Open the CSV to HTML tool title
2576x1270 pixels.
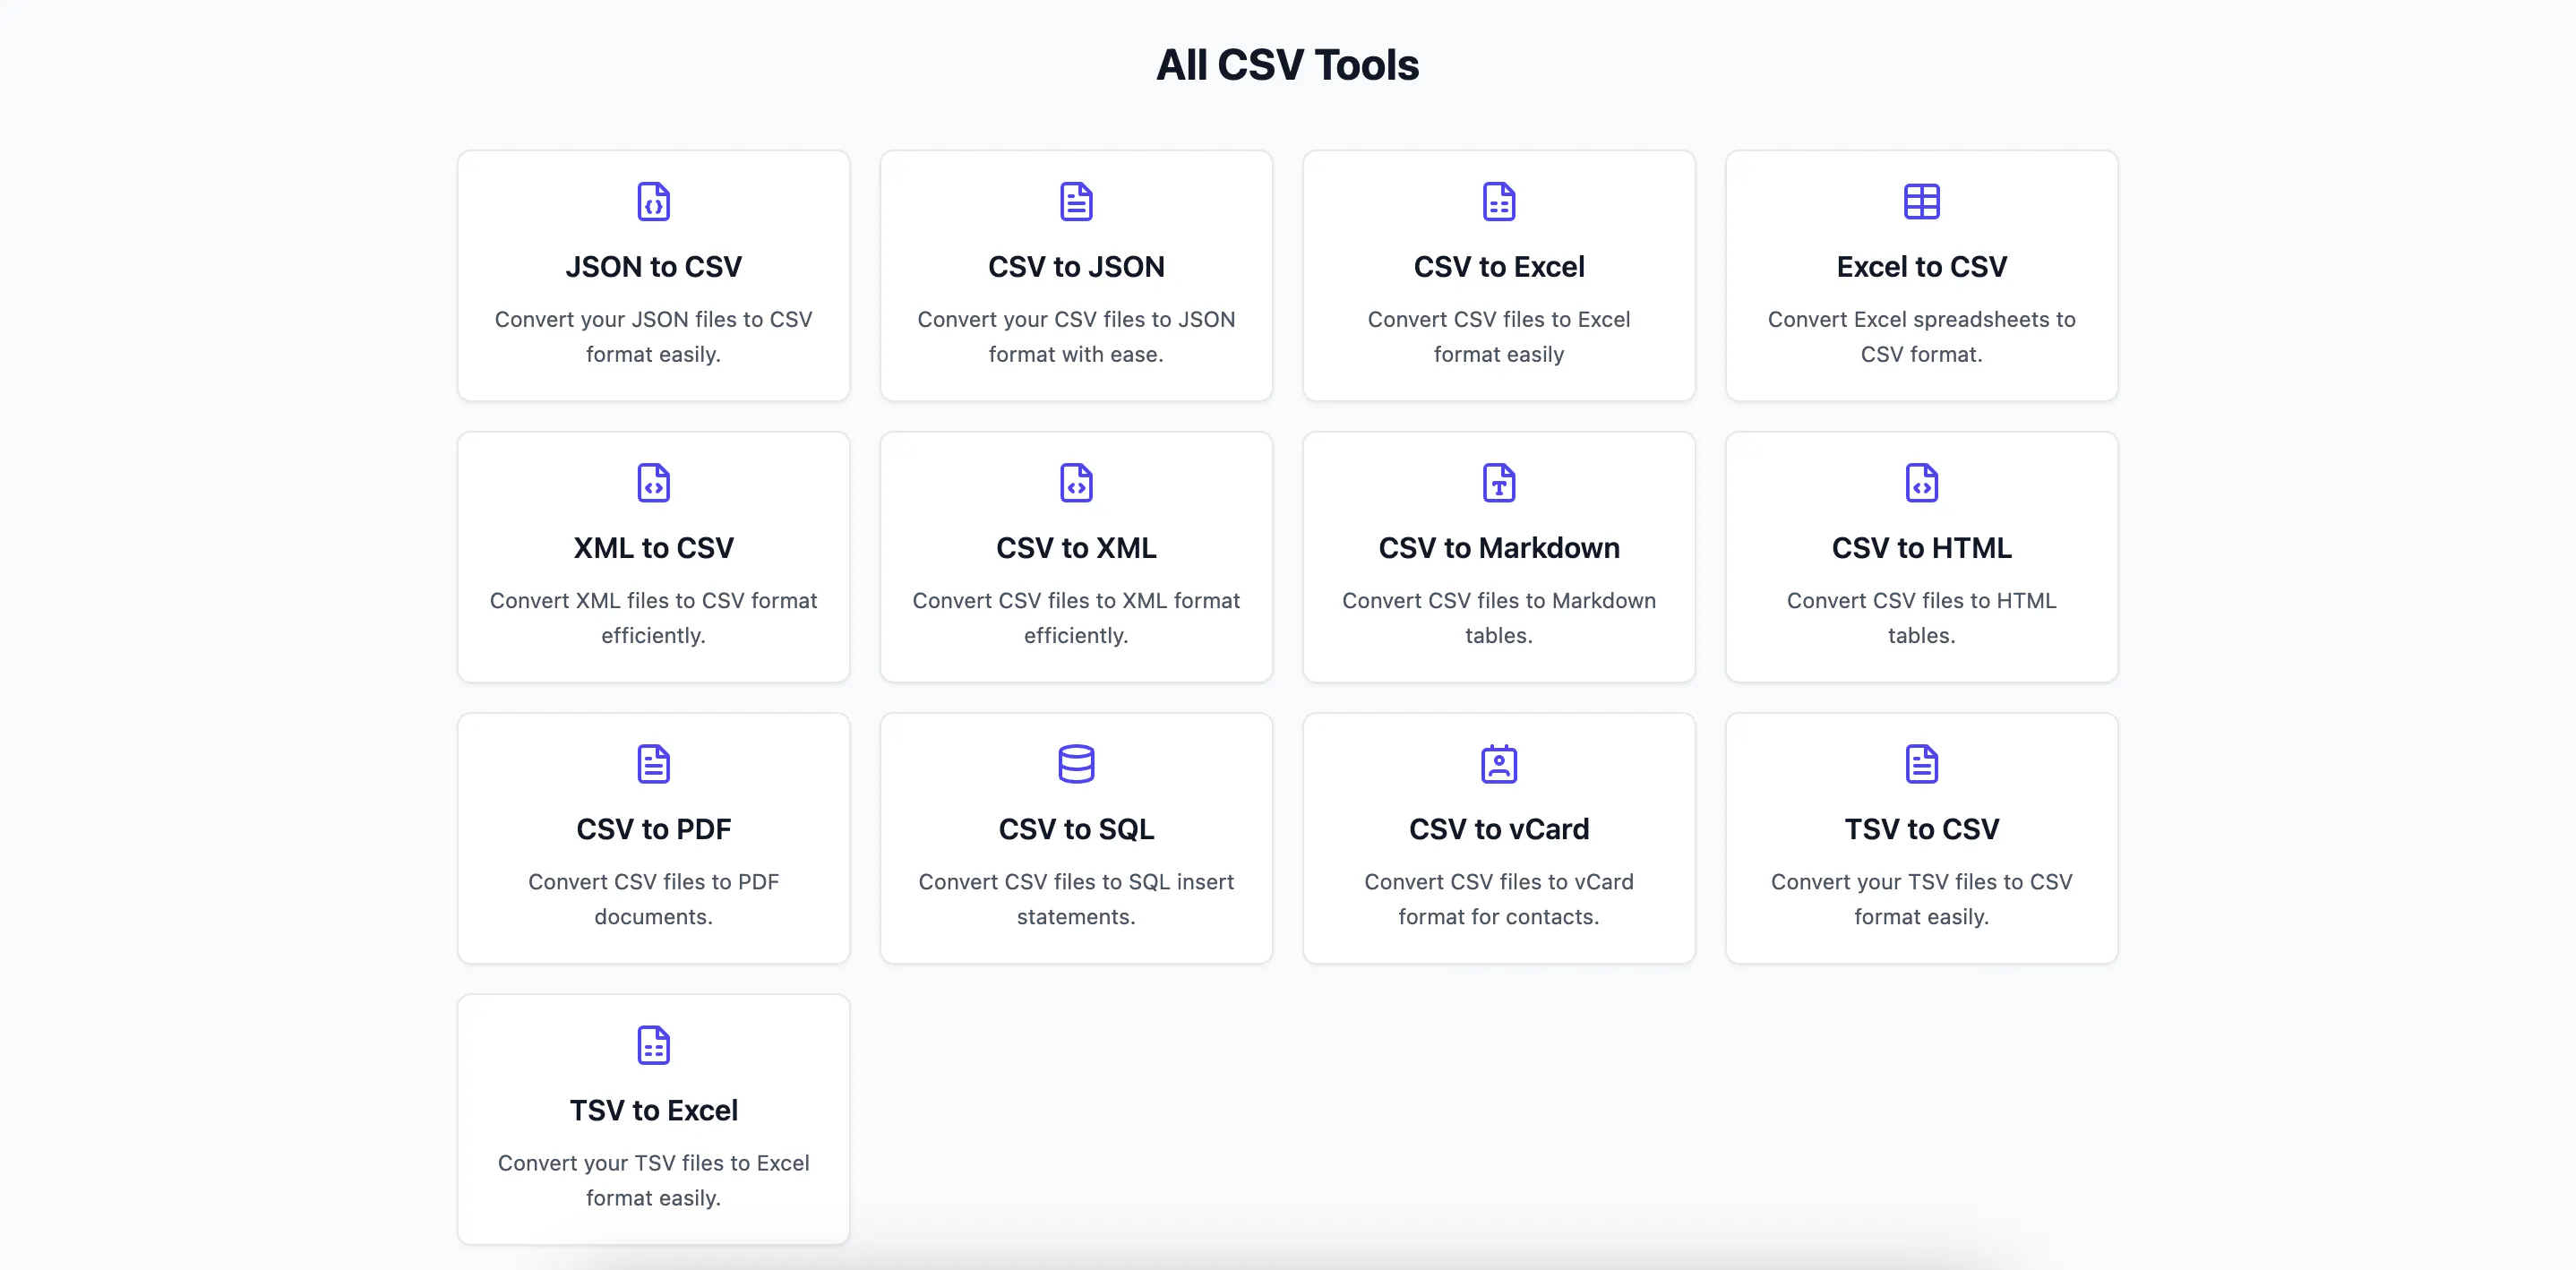(1921, 548)
